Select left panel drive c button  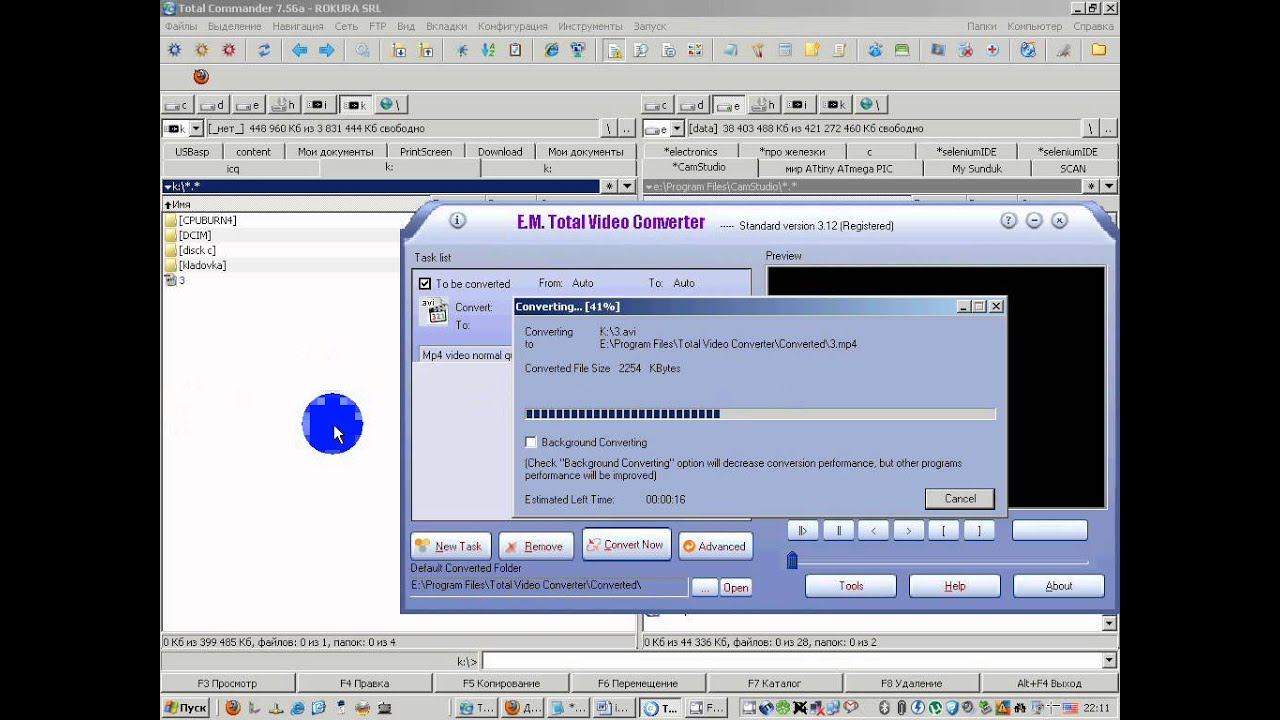coord(178,105)
